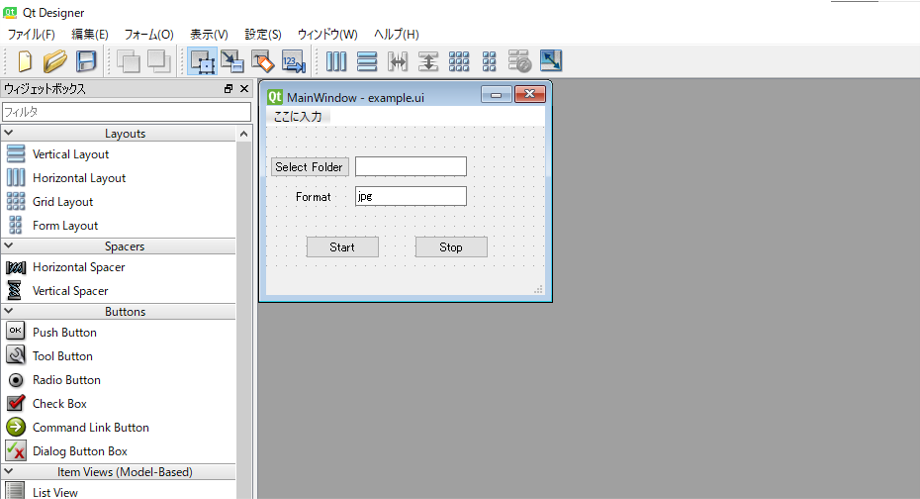Click the ここに入力 menu placeholder
Screen dimensions: 920x499
pos(298,116)
